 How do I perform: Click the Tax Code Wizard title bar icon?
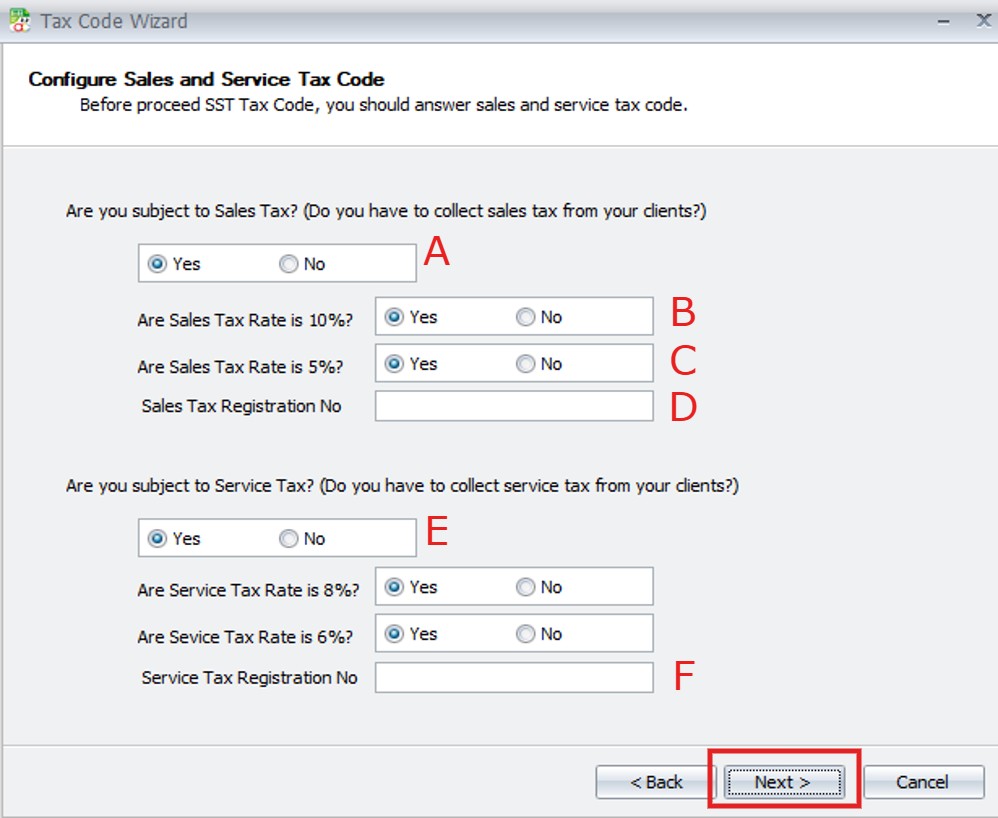19,20
